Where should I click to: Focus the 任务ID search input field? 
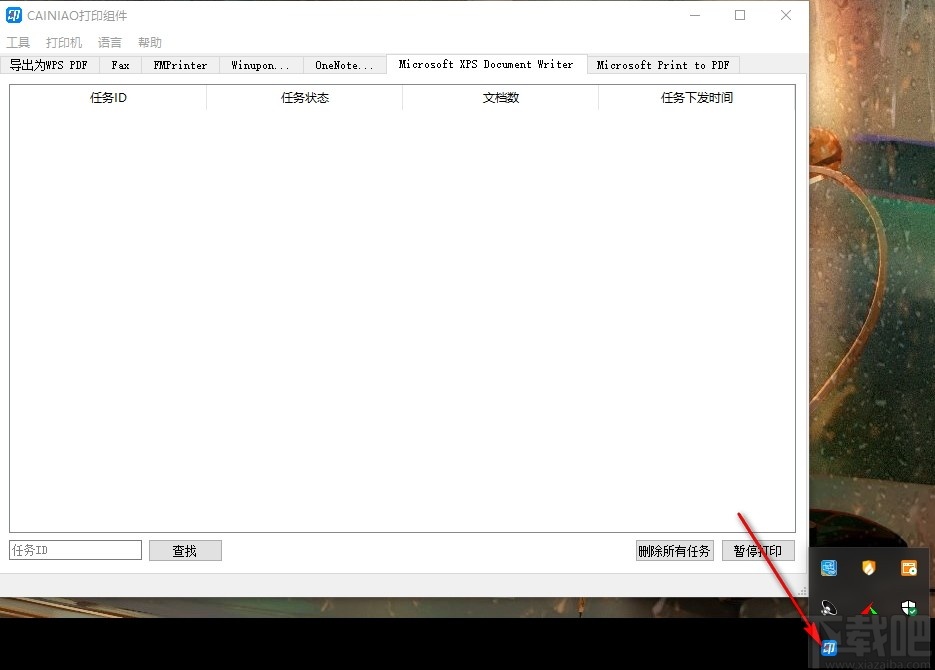[x=75, y=550]
